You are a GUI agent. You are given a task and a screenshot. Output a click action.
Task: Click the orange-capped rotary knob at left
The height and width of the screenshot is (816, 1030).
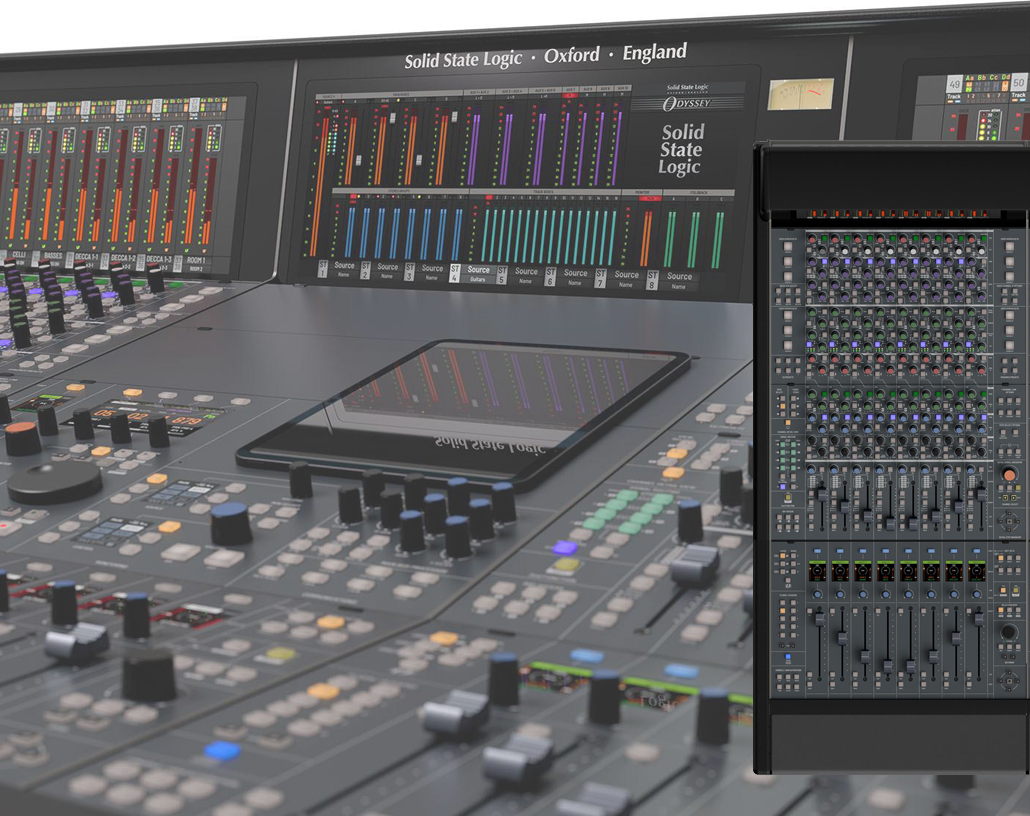coord(23,439)
